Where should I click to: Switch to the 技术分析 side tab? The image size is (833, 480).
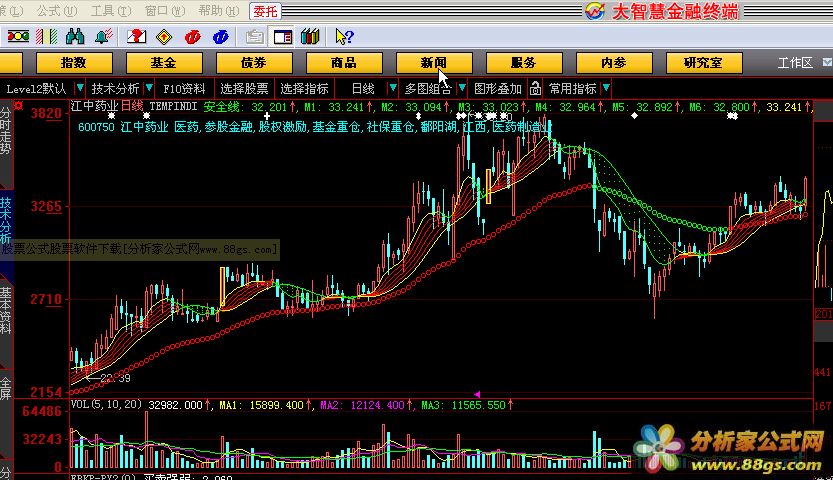(x=6, y=220)
